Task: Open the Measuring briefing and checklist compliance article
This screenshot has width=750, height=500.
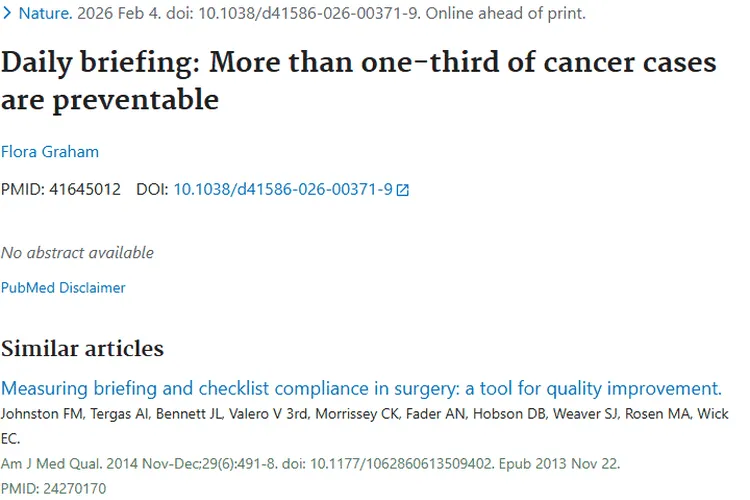Action: (361, 389)
